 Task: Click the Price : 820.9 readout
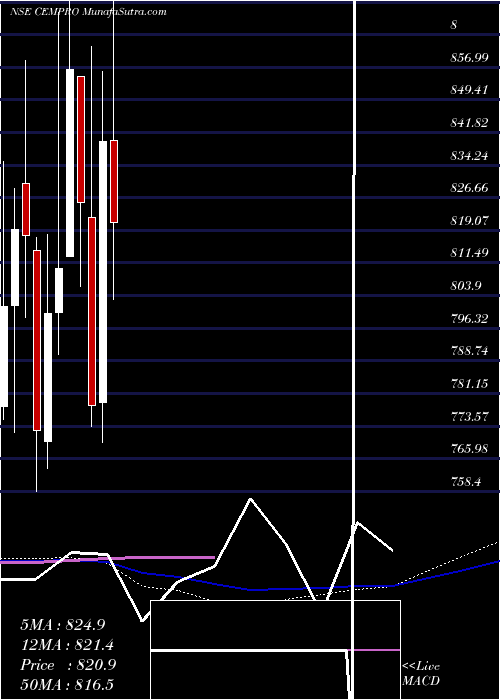[x=68, y=665]
